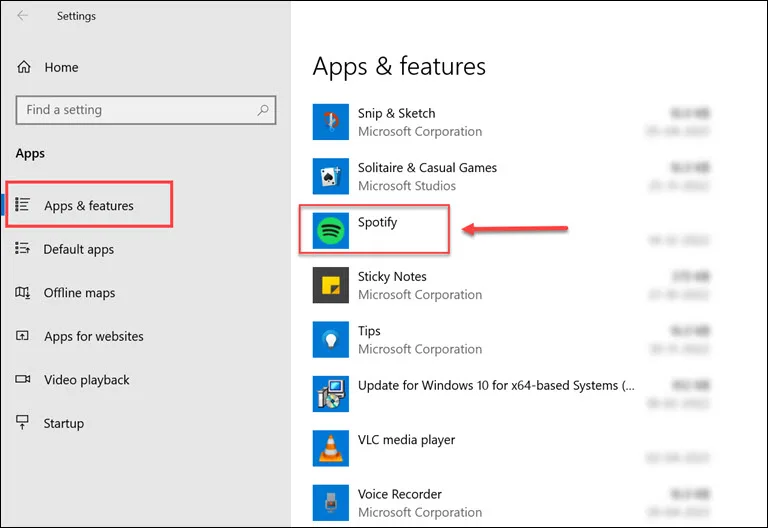Viewport: 768px width, 528px height.
Task: Select the Snip & Sketch app icon
Action: pos(331,121)
